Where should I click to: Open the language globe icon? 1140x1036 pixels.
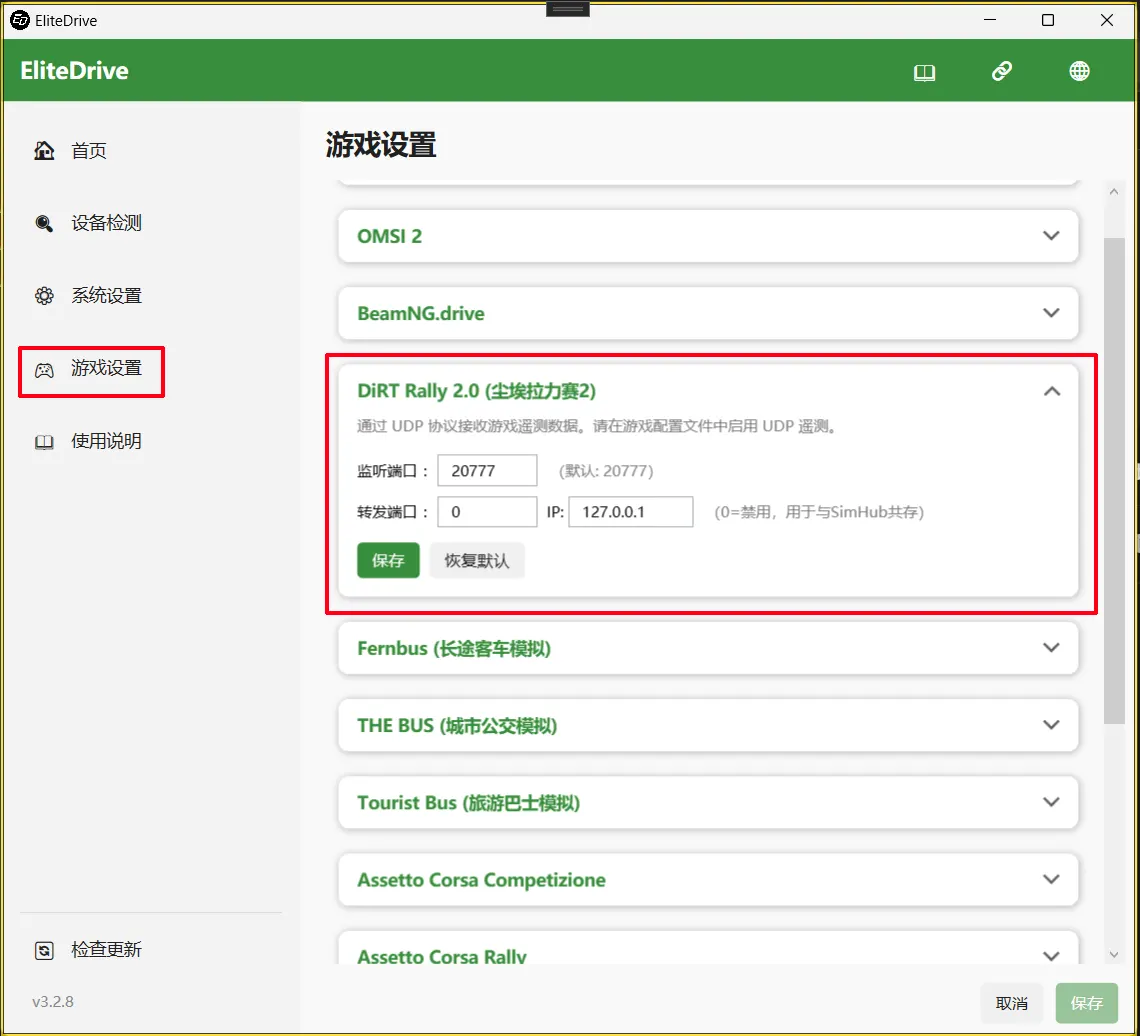click(1079, 71)
